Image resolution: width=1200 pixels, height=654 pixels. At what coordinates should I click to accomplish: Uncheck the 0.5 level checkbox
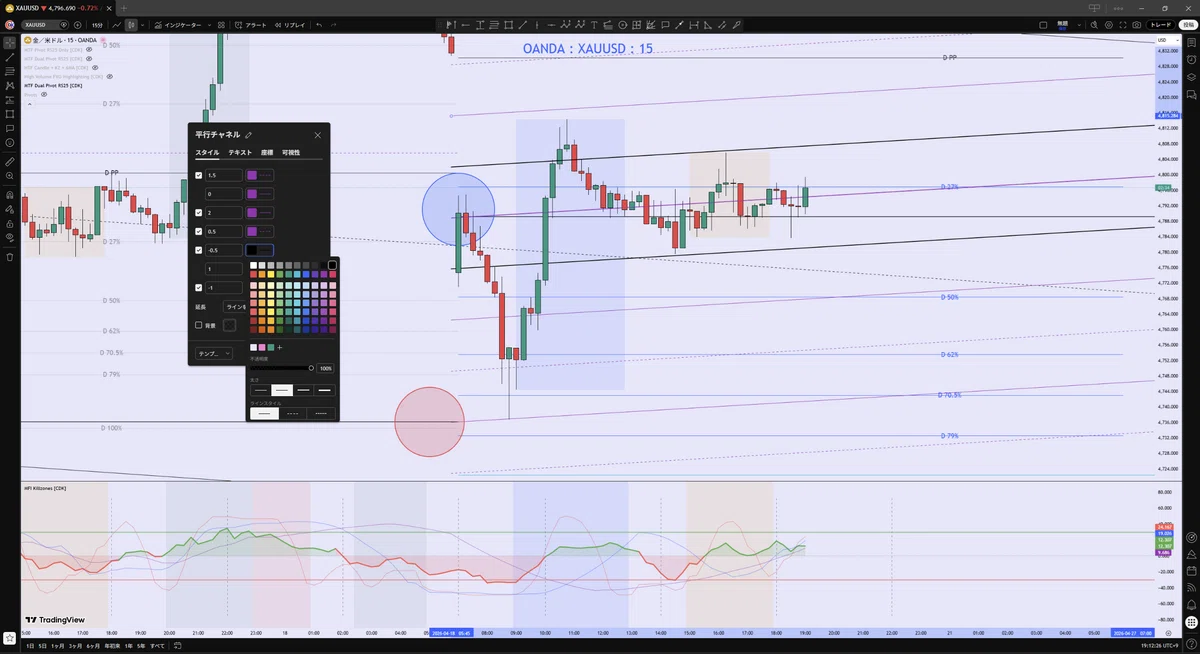[198, 231]
